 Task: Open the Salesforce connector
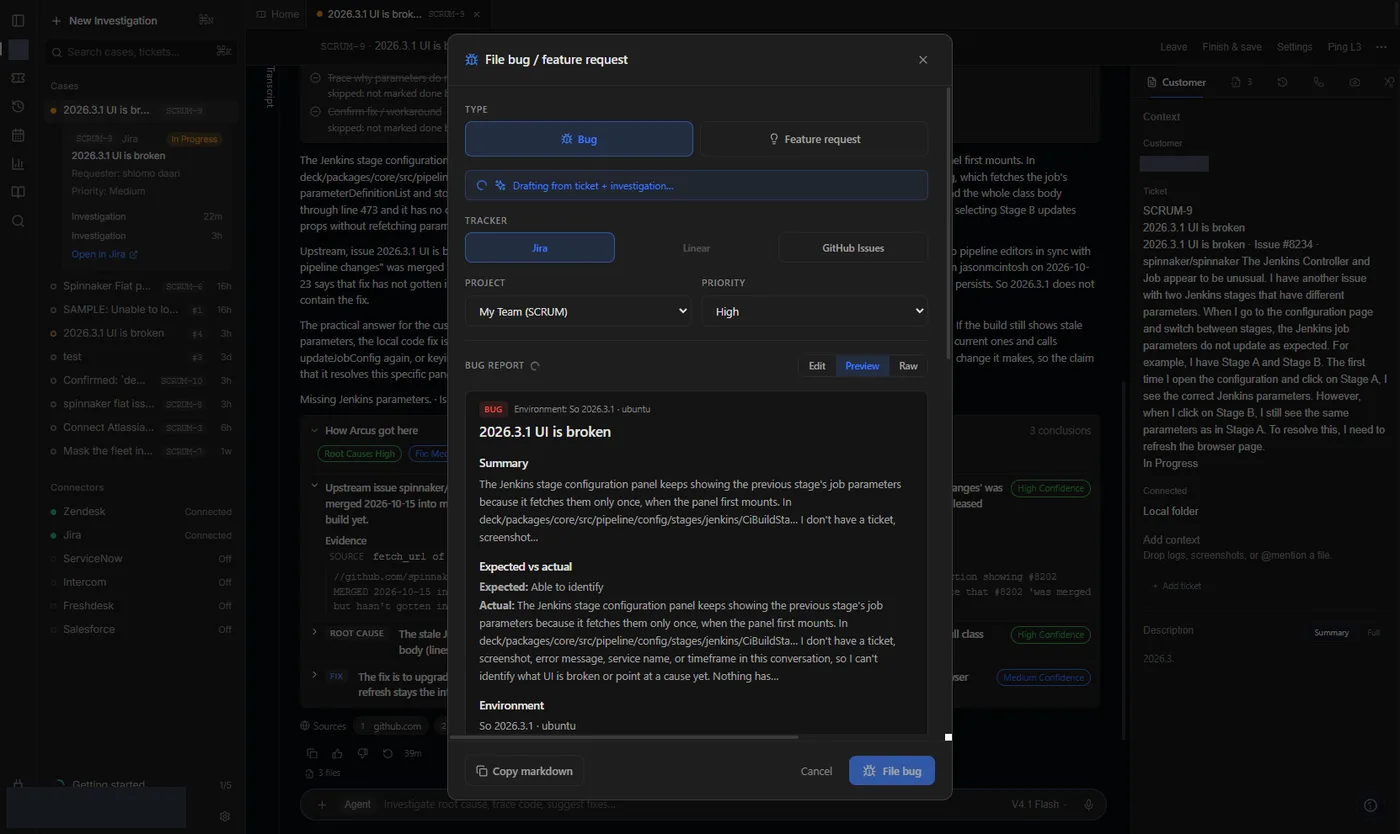tap(141, 629)
